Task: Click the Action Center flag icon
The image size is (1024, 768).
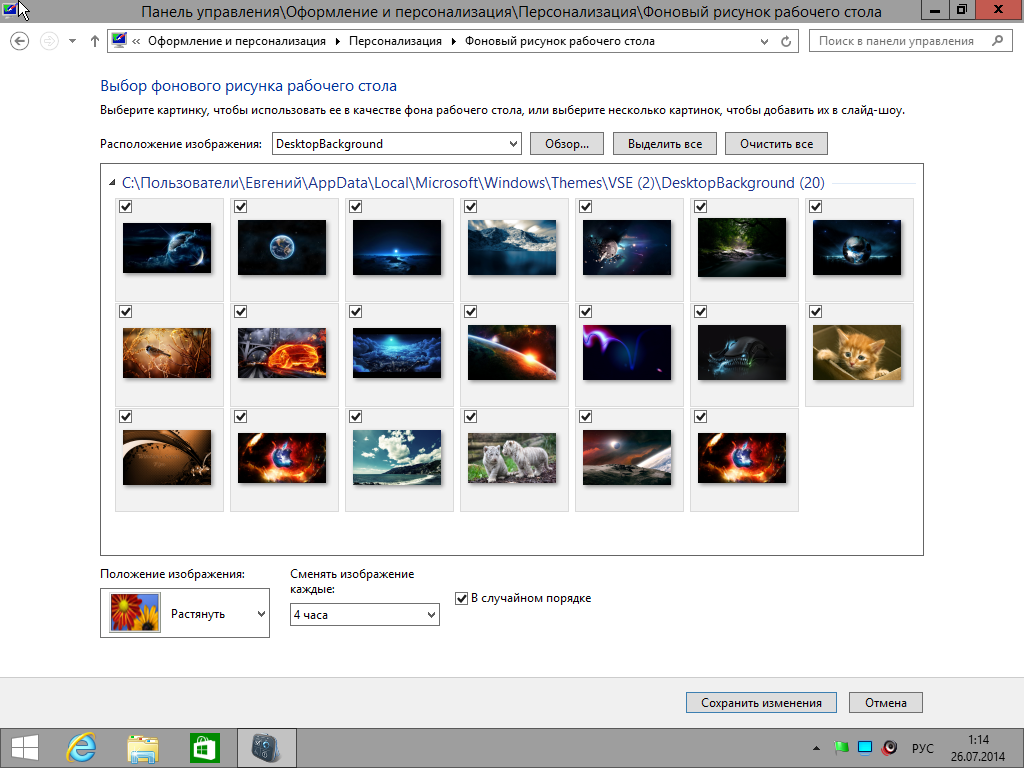Action: [x=841, y=747]
